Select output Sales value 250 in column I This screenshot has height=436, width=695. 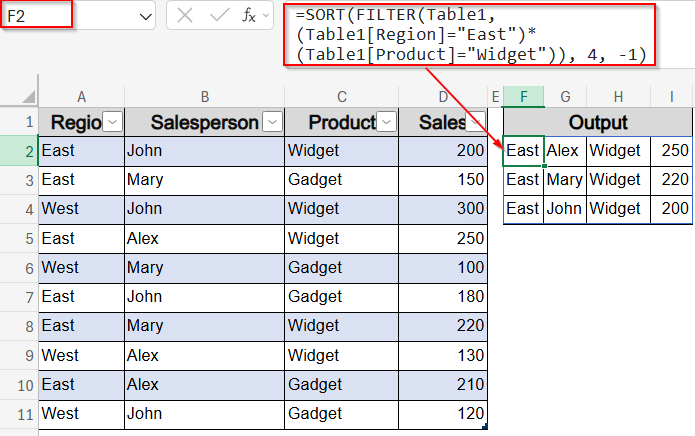click(672, 151)
